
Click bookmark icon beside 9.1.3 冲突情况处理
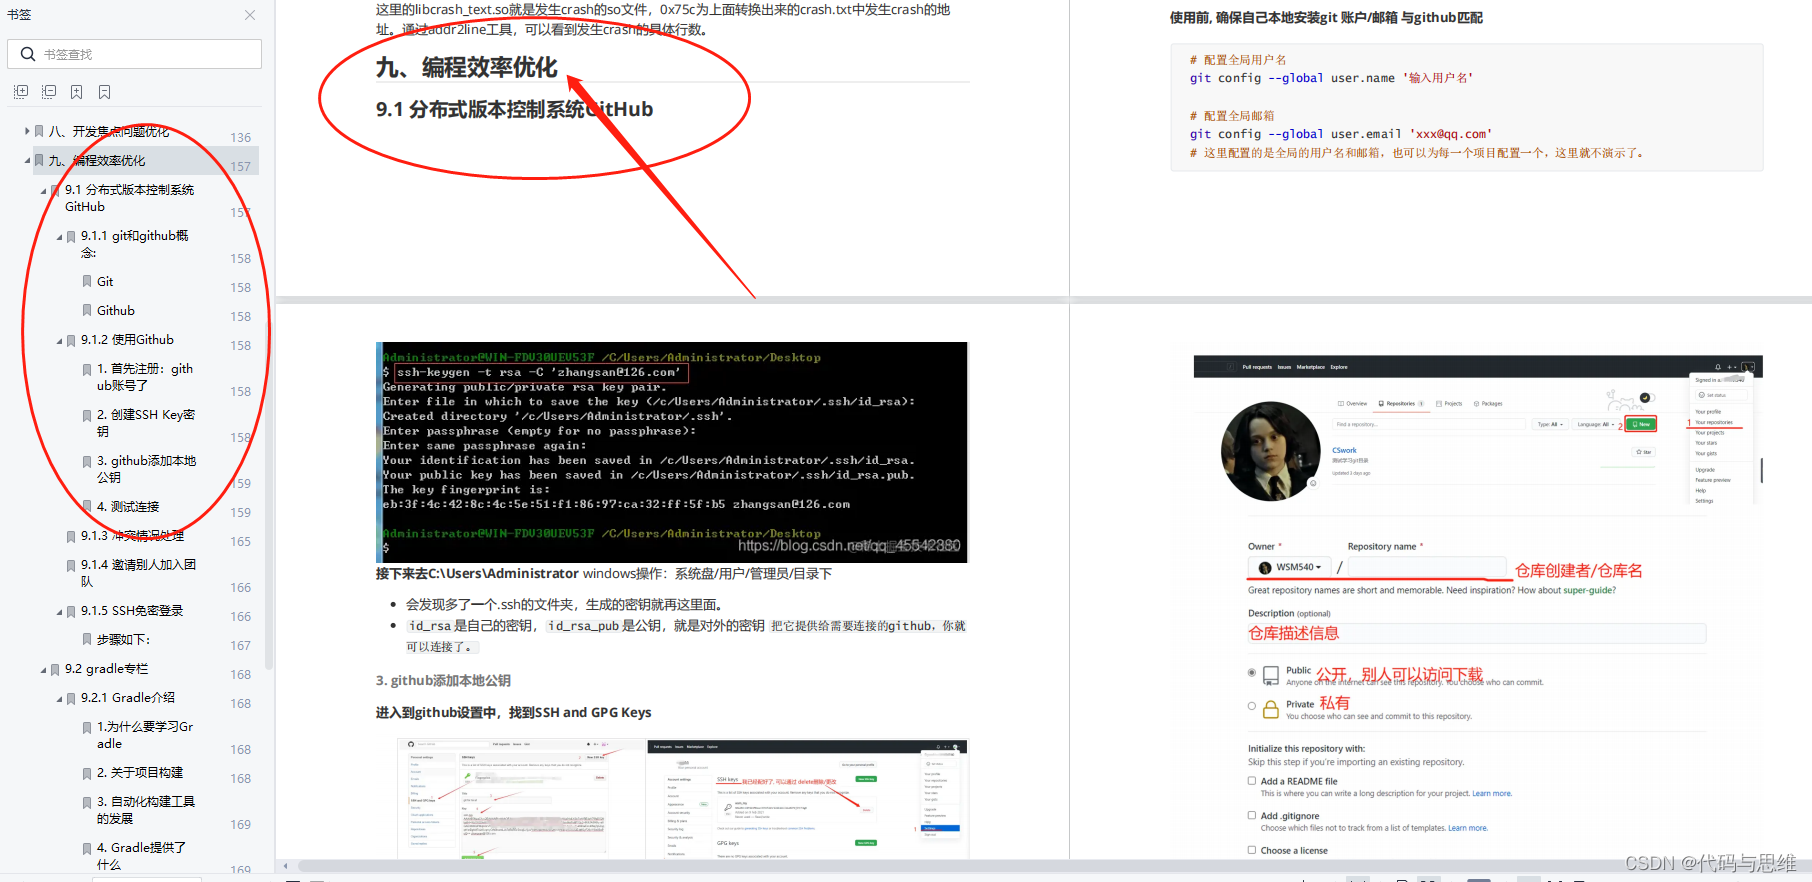pos(71,536)
